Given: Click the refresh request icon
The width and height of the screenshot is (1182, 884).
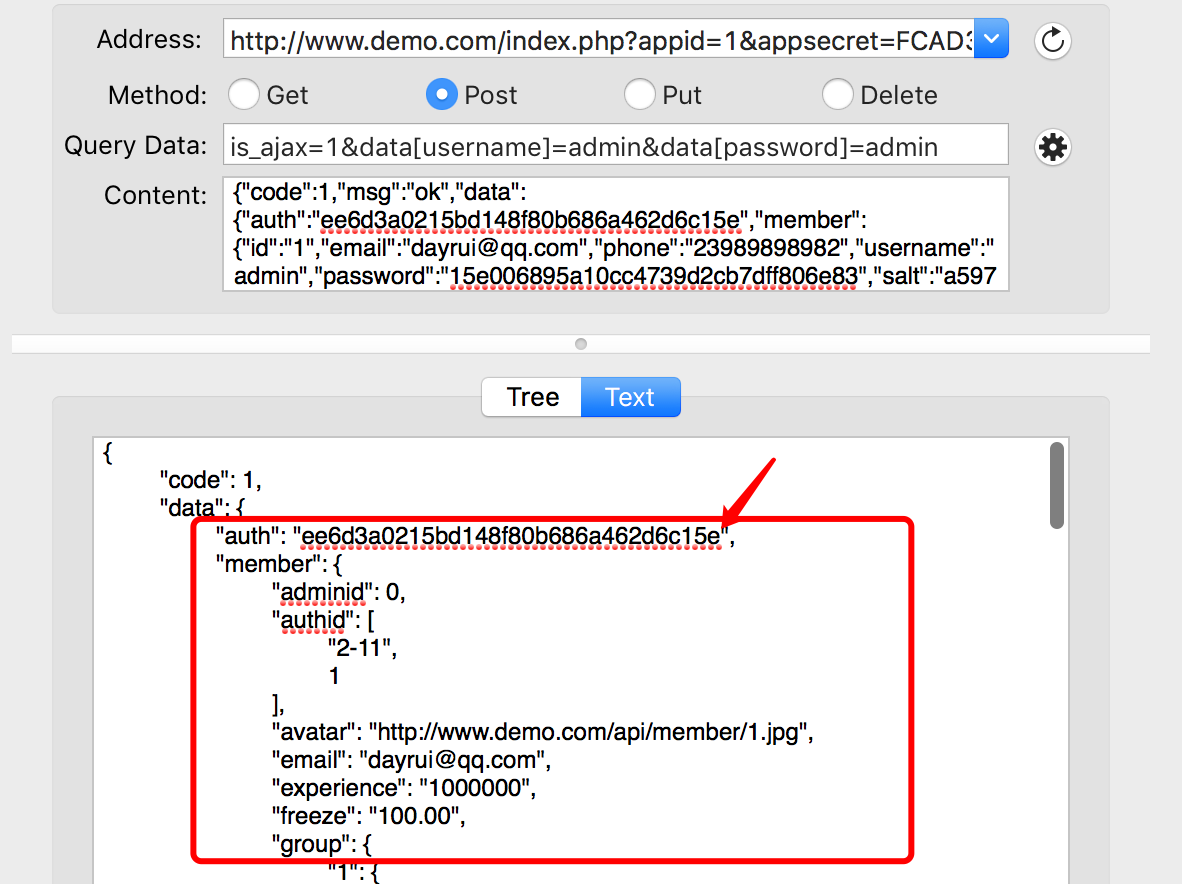Looking at the screenshot, I should click(x=1052, y=41).
